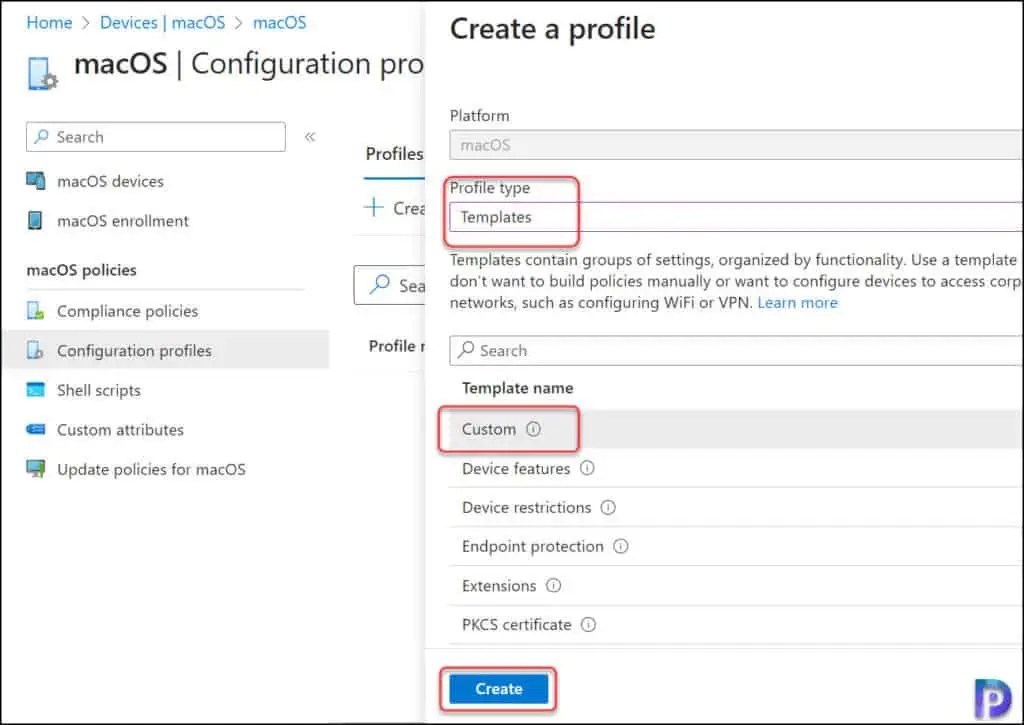Open the Learn more link
1024x725 pixels.
(x=797, y=302)
